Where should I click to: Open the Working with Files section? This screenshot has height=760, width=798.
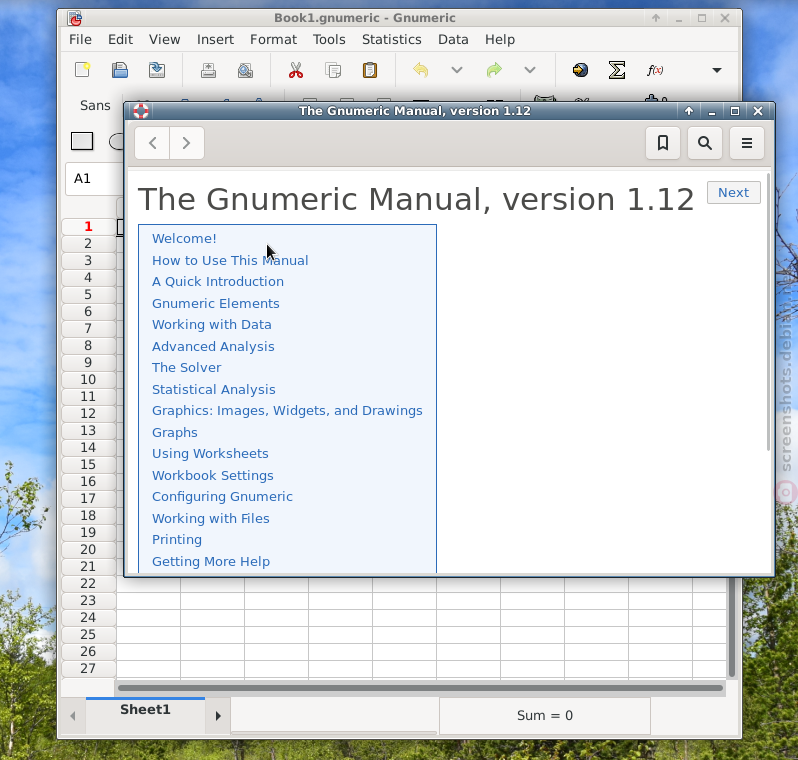tap(211, 519)
